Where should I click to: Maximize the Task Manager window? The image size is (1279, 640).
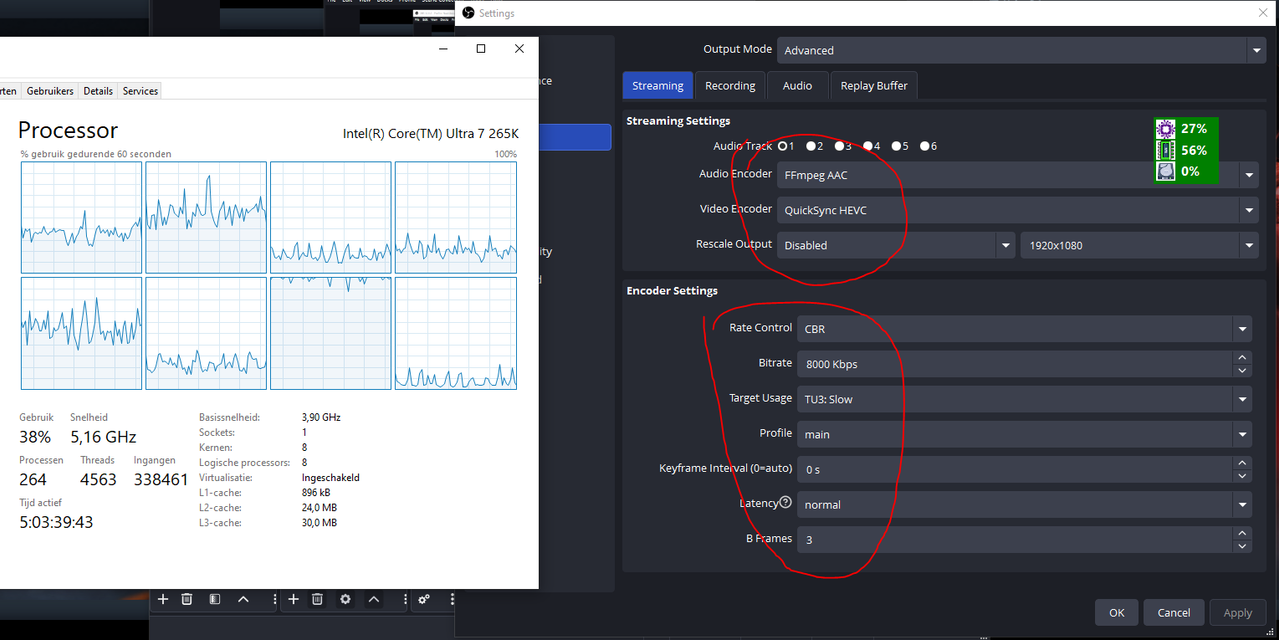[481, 48]
